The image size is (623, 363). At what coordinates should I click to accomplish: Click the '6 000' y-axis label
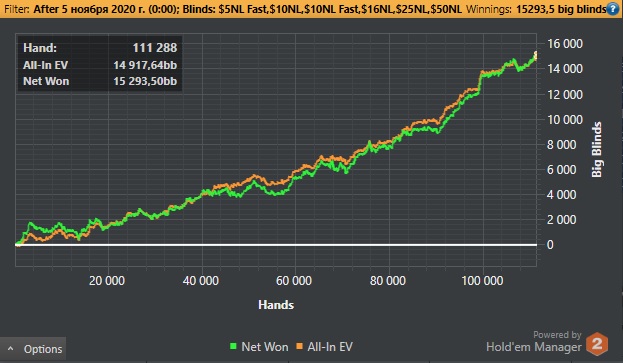[561, 170]
